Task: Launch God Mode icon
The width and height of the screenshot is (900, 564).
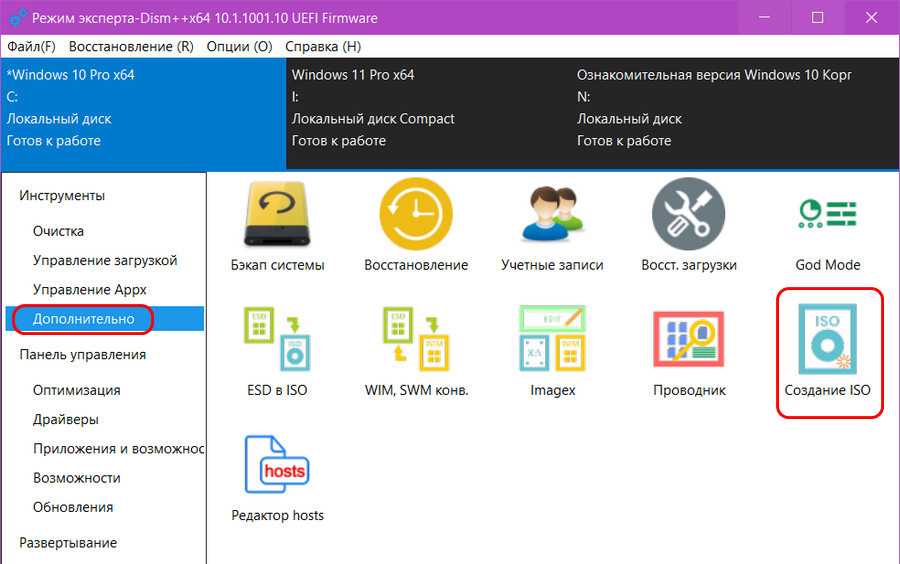Action: (828, 214)
